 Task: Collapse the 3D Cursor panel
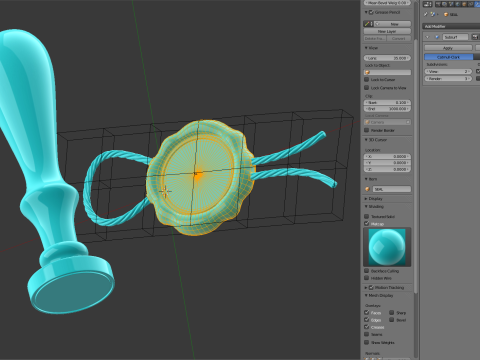tap(366, 140)
